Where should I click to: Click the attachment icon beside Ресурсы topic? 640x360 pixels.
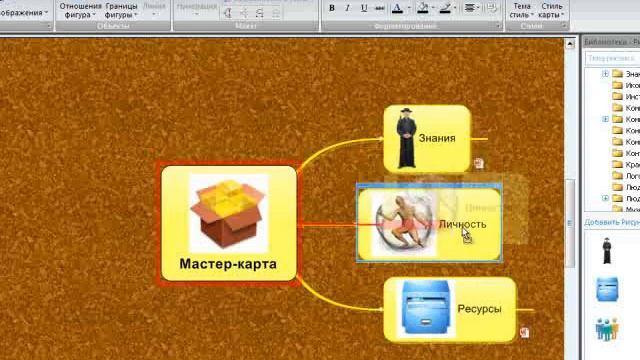(524, 333)
